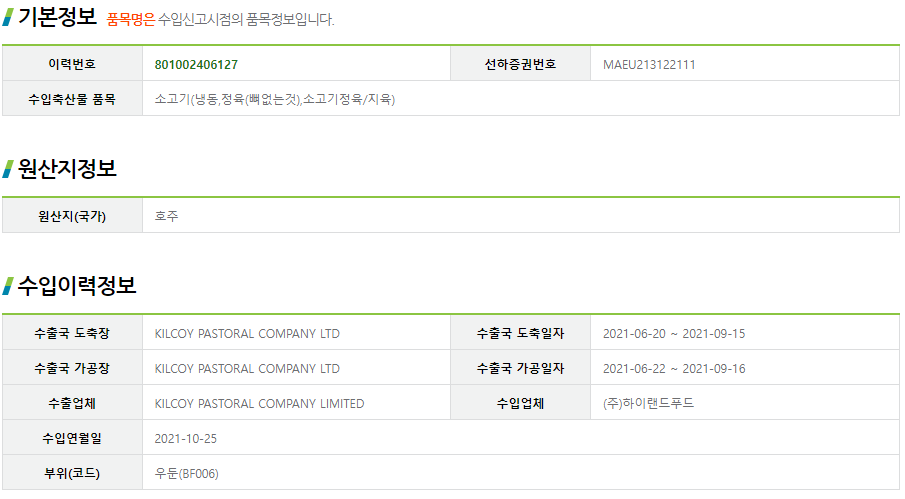Click importer name (주)하이랜드푸드
This screenshot has width=905, height=499.
click(648, 403)
